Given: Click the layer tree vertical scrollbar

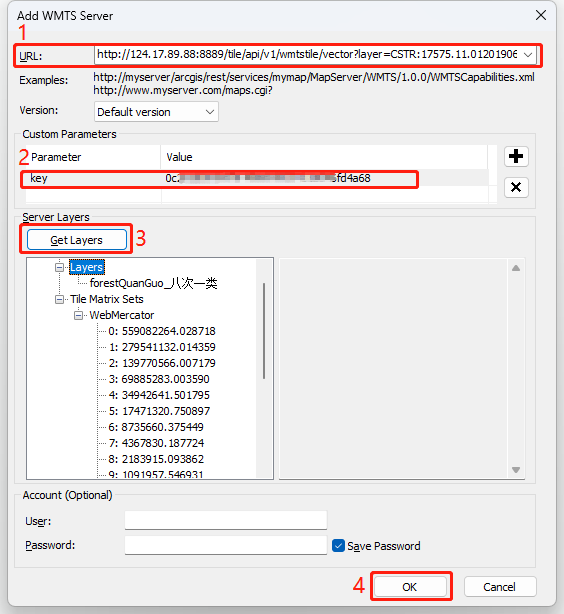Looking at the screenshot, I should coord(264,331).
